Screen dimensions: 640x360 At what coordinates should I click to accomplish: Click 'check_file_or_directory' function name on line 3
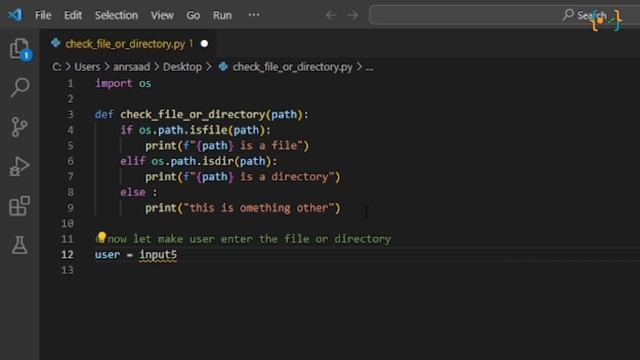click(193, 115)
